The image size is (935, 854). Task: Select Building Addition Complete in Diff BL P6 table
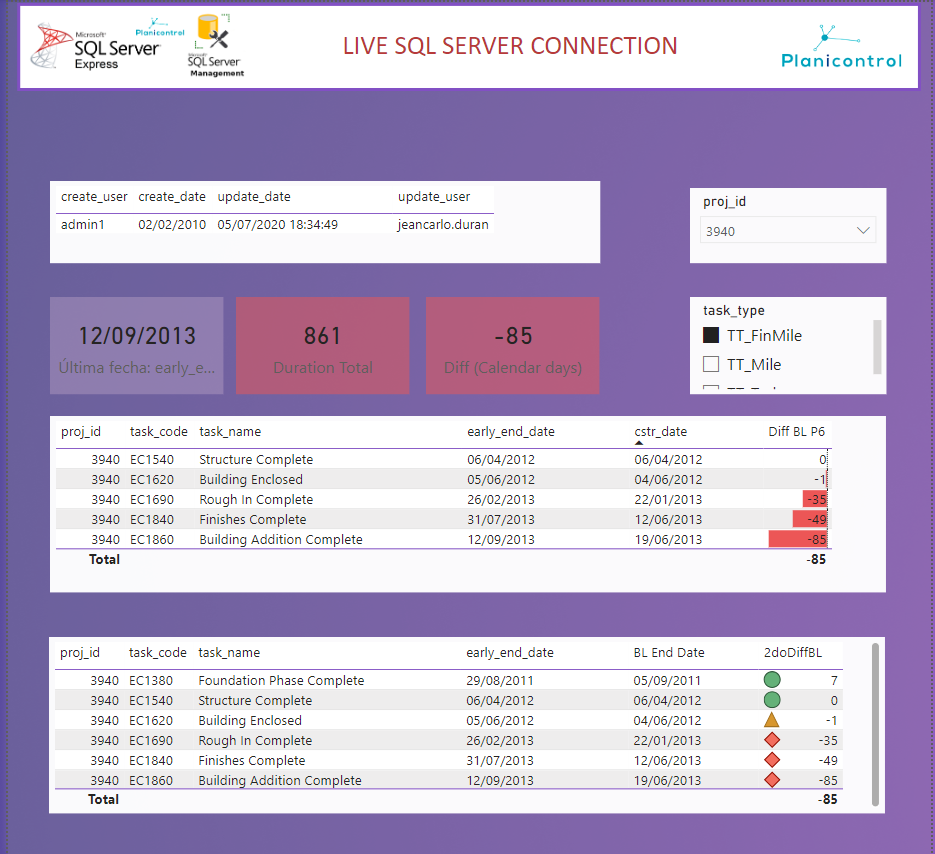281,539
